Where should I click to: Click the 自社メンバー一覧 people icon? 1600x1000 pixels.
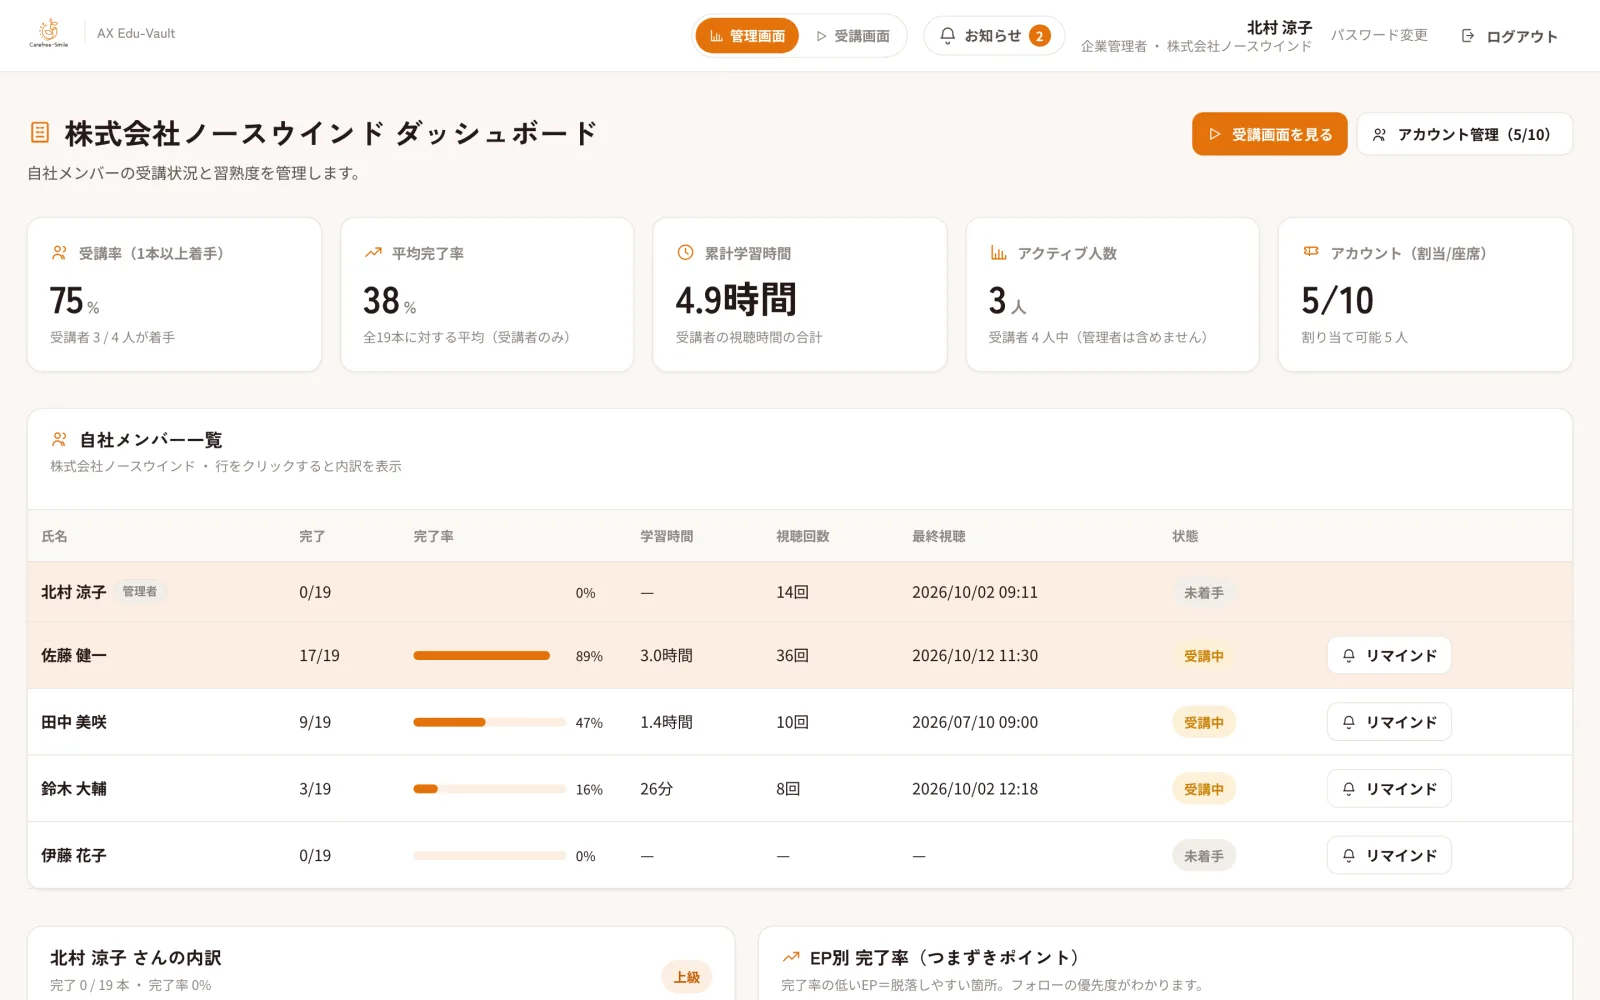click(60, 439)
